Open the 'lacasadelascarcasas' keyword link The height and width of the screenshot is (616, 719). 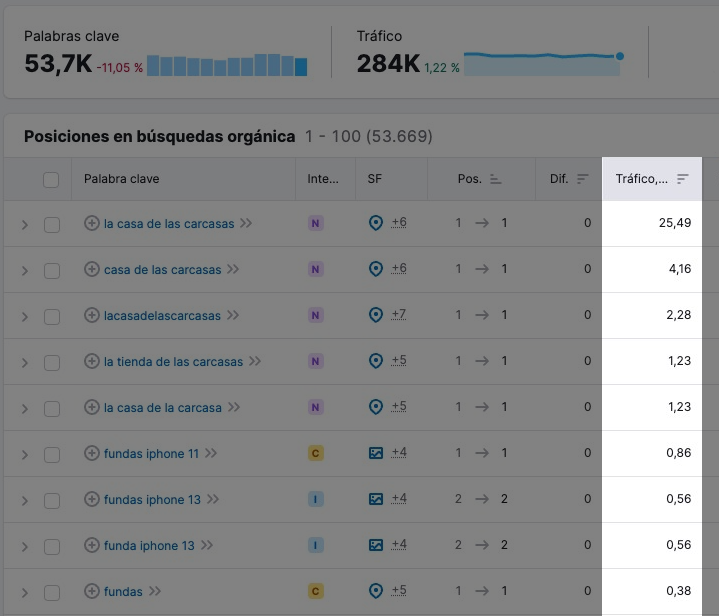tap(162, 315)
